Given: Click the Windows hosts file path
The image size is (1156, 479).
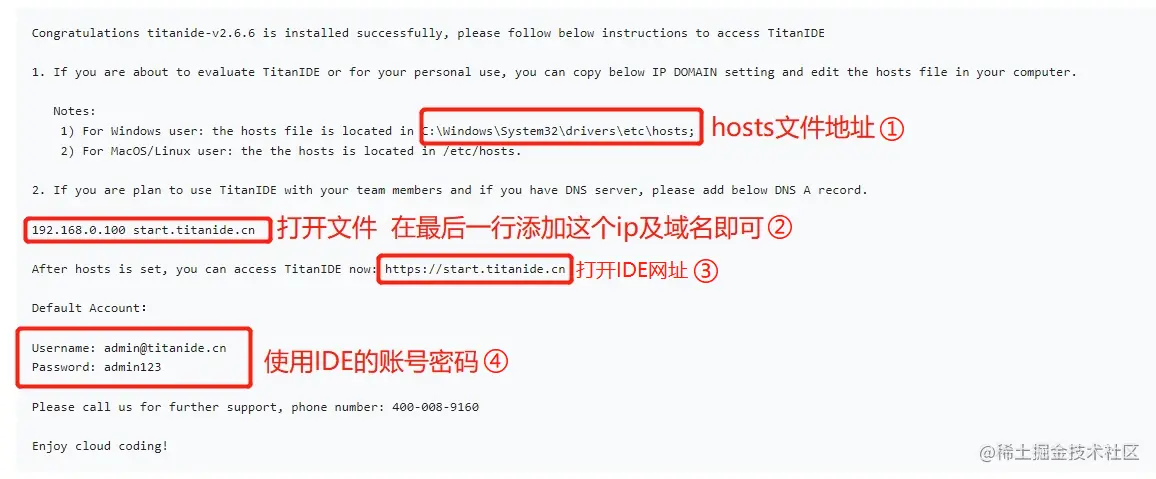Looking at the screenshot, I should coord(558,131).
